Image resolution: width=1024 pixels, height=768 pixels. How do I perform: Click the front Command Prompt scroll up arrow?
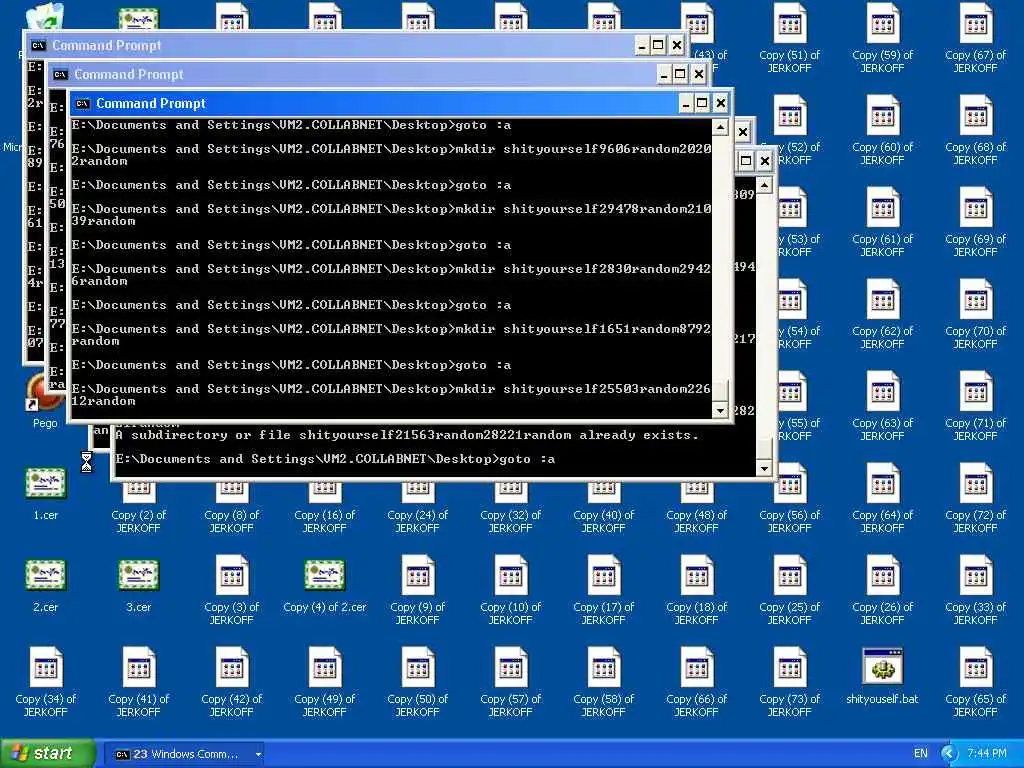(x=720, y=127)
